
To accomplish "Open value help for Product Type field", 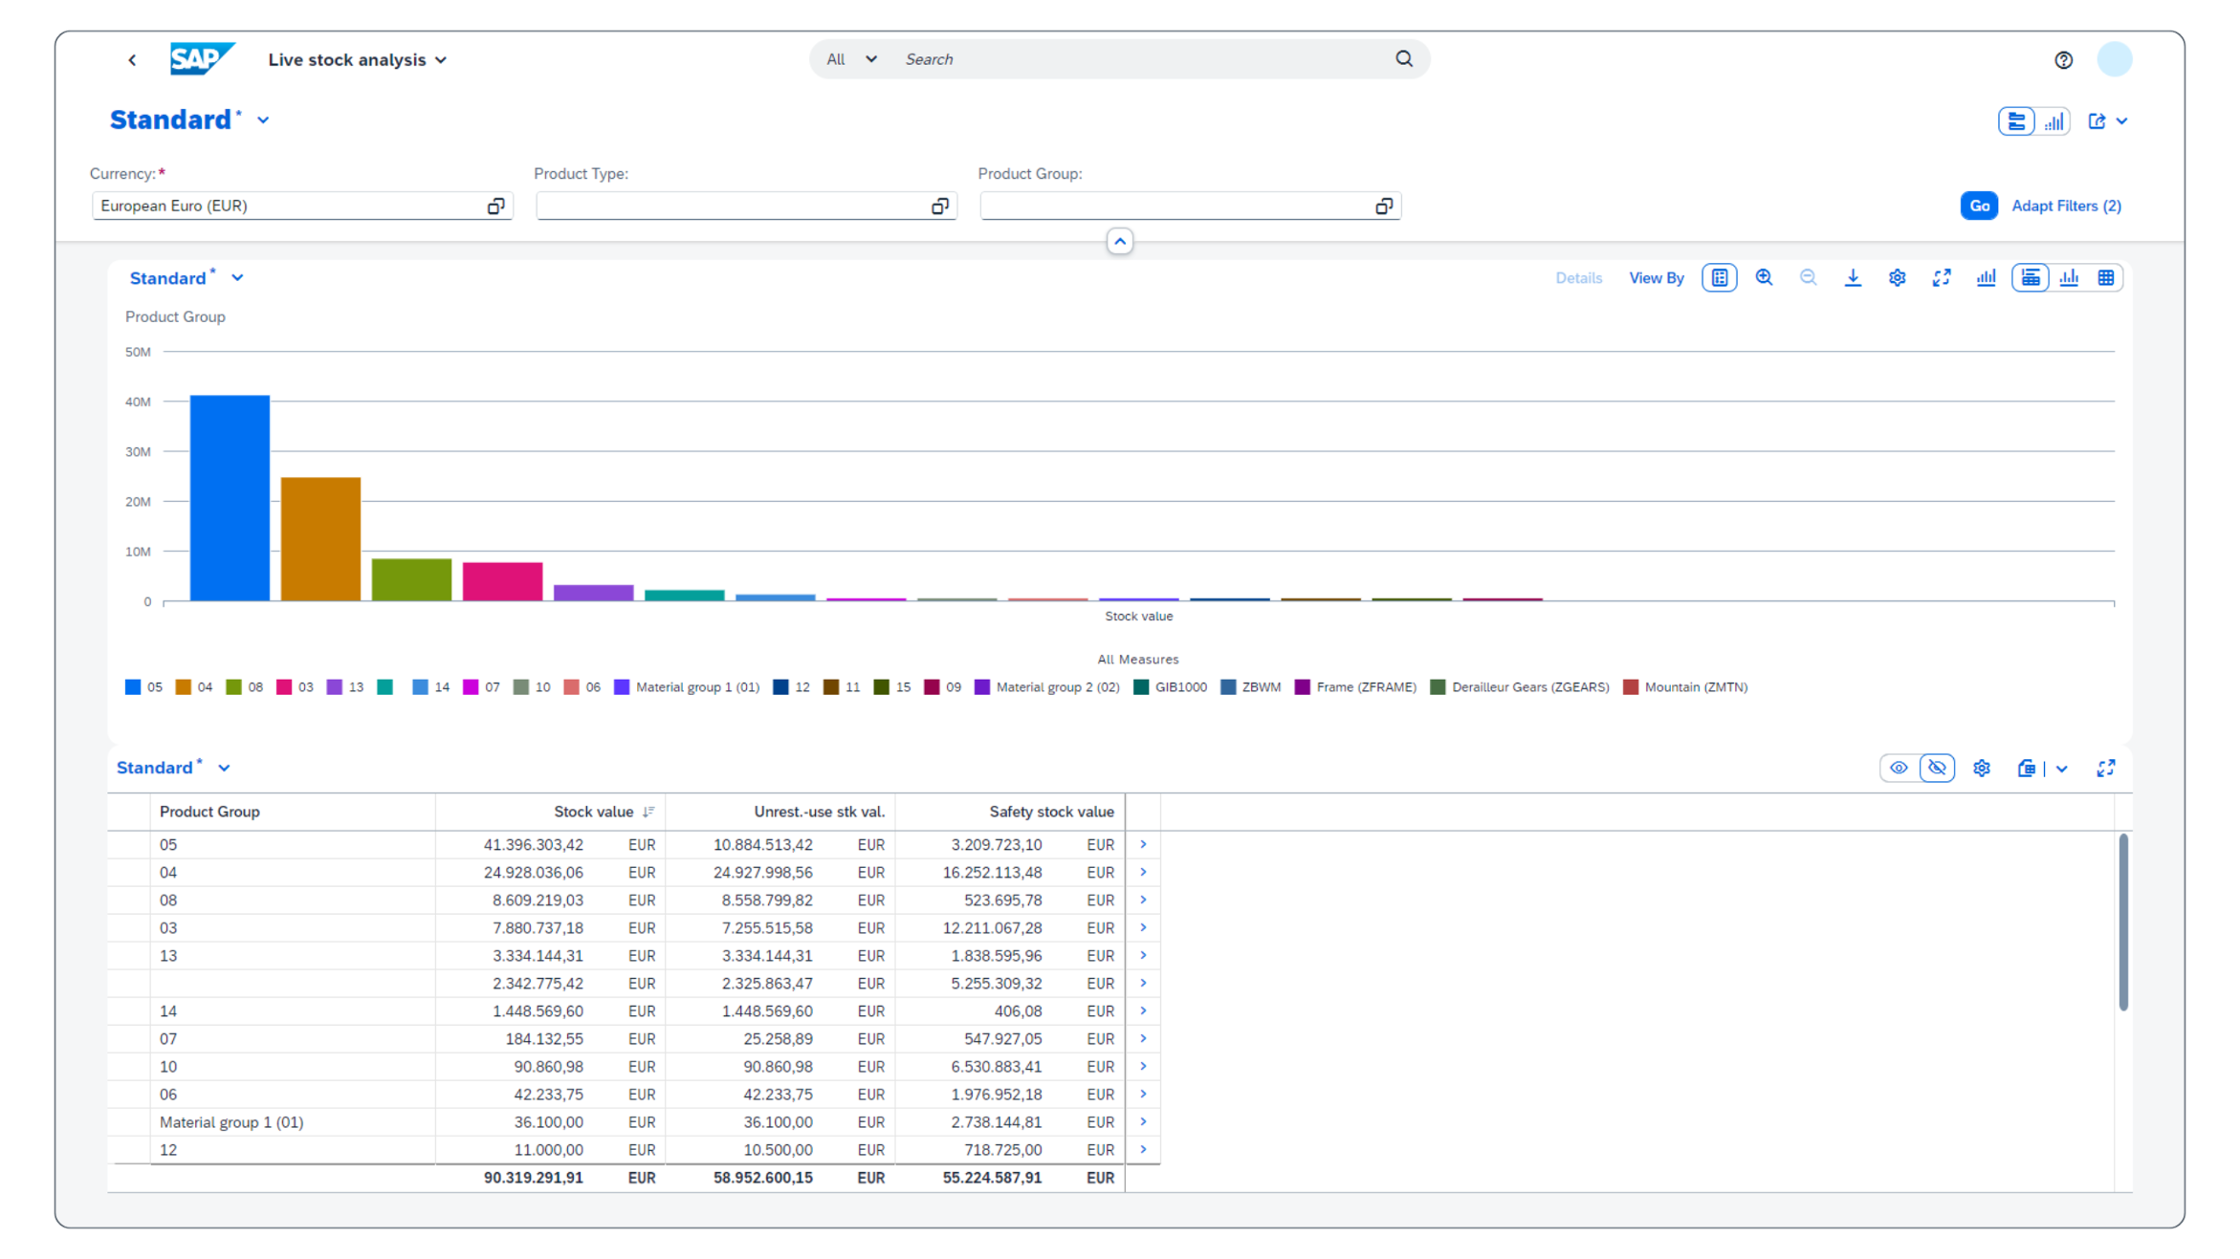I will (939, 206).
